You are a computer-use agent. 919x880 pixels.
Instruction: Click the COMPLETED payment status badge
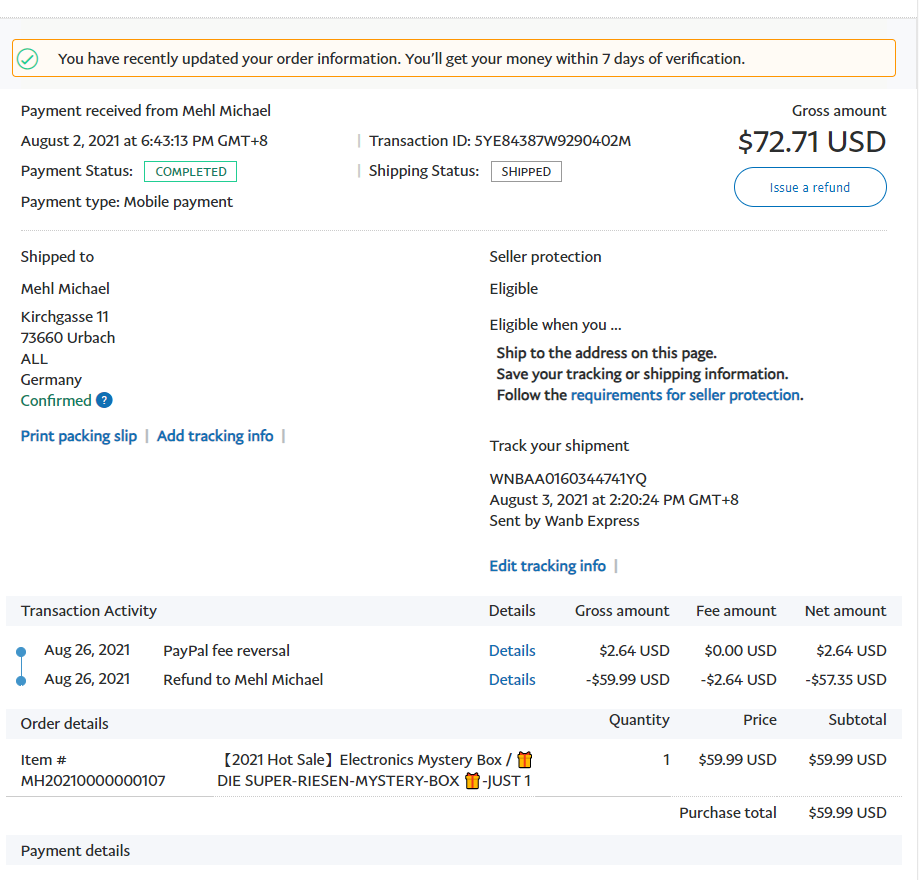click(190, 172)
